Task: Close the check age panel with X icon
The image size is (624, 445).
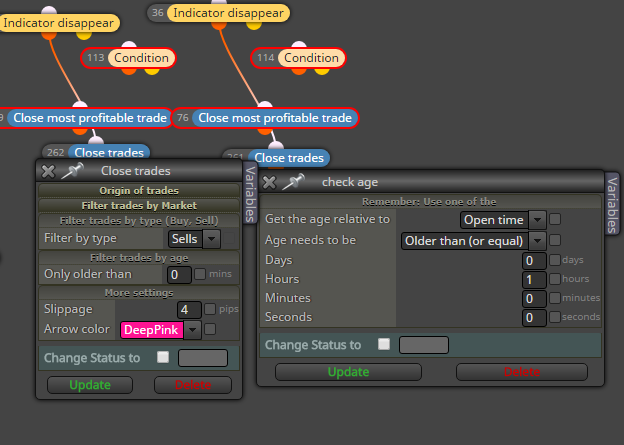Action: tap(269, 183)
